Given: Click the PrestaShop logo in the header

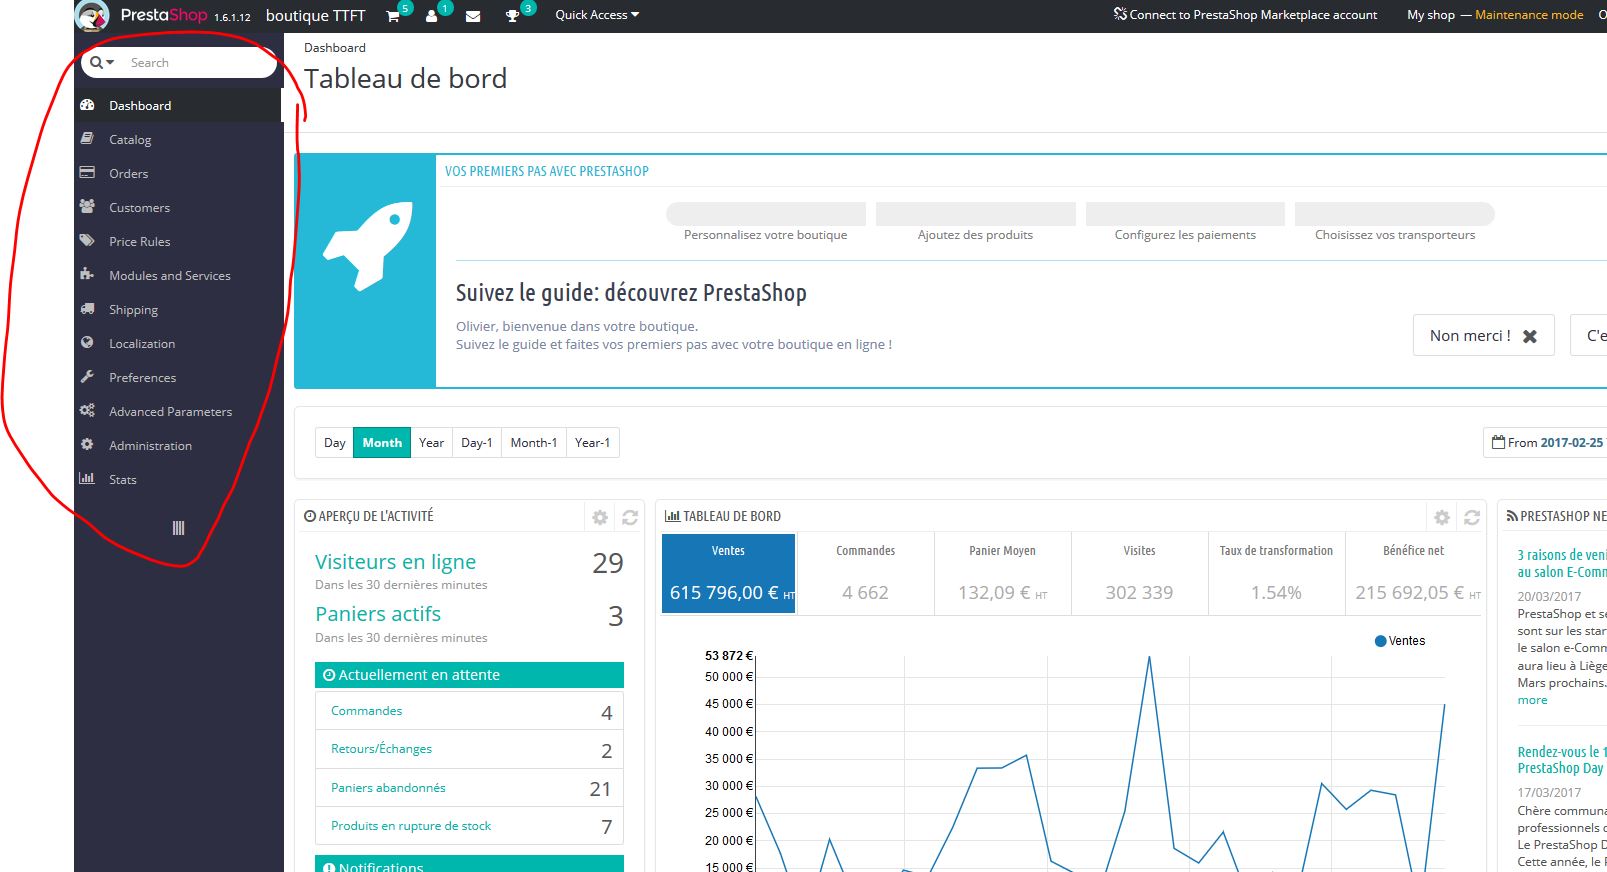Looking at the screenshot, I should (141, 15).
